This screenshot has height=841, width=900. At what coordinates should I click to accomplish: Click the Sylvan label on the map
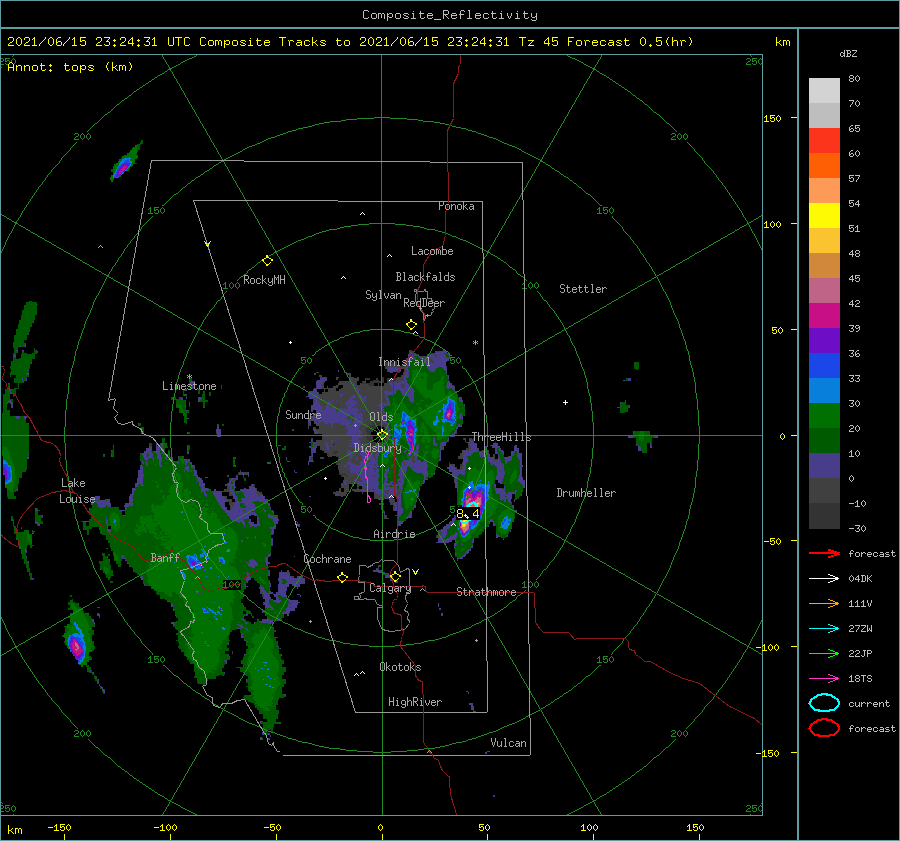[383, 295]
